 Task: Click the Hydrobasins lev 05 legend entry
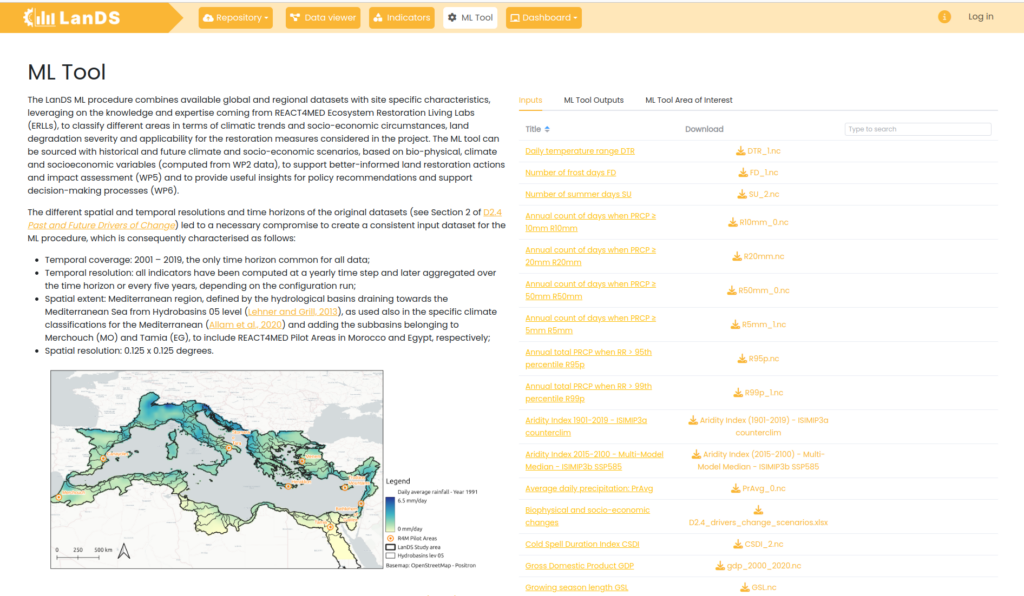(x=415, y=556)
